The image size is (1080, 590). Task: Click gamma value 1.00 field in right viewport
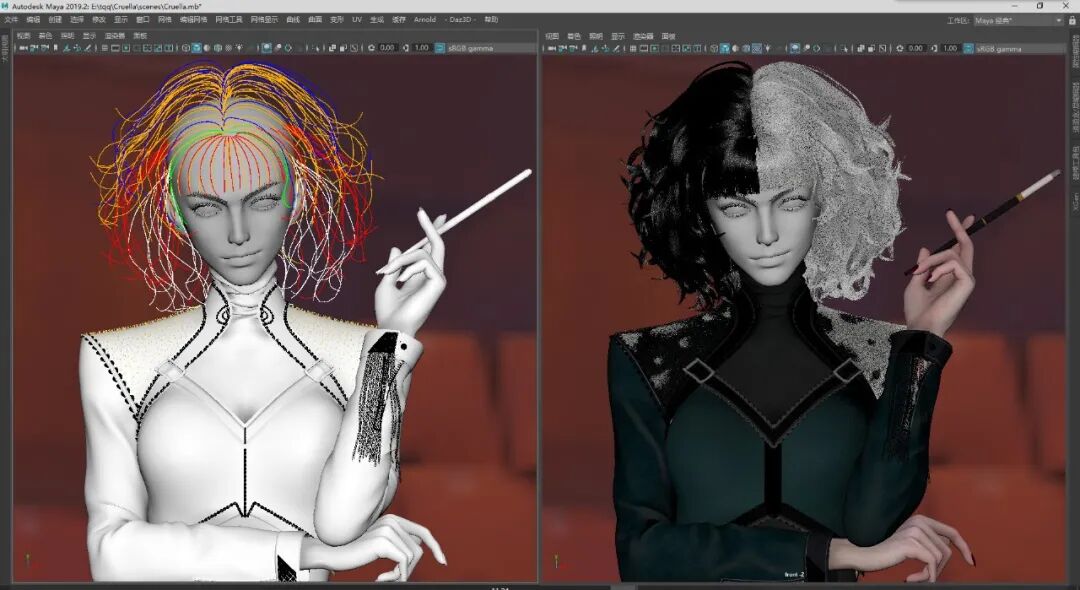[x=950, y=49]
